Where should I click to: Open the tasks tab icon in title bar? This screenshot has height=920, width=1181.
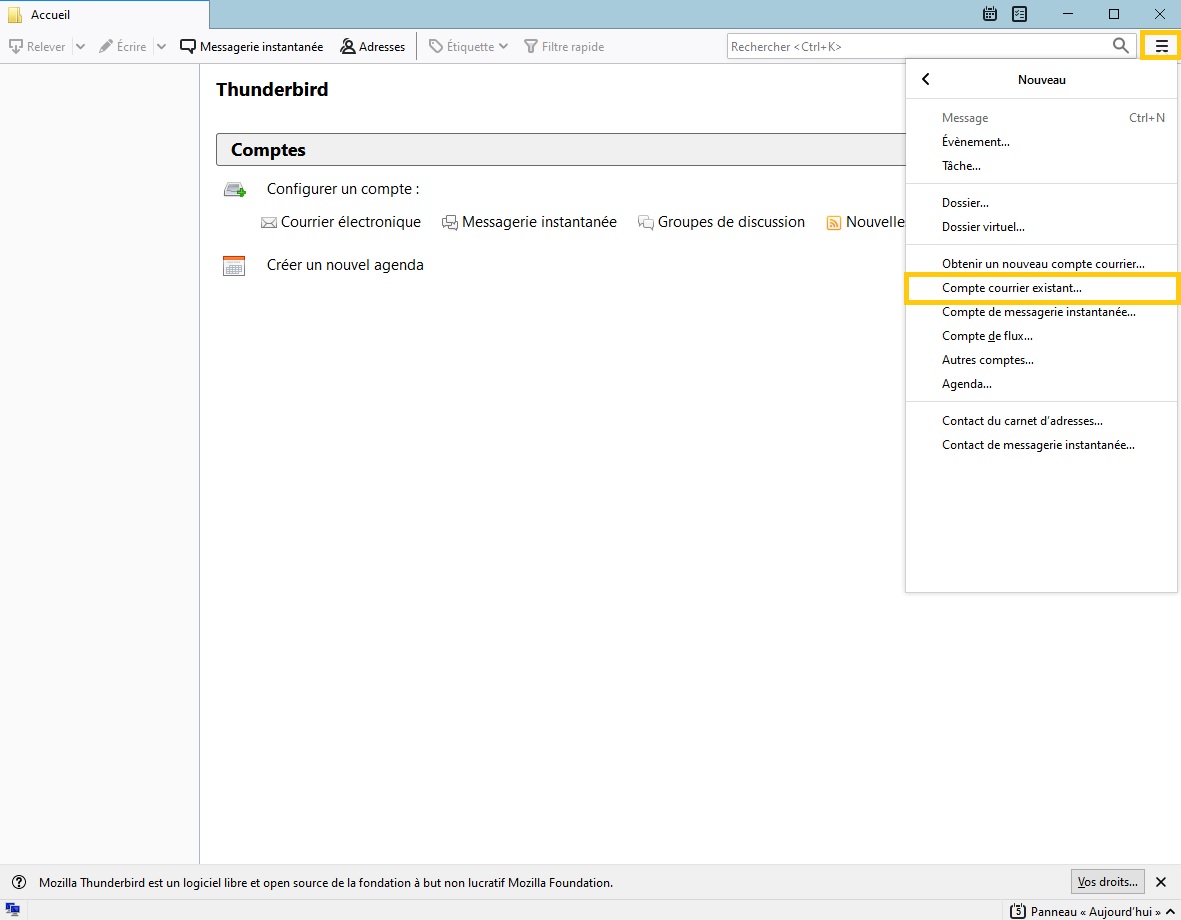(1019, 14)
